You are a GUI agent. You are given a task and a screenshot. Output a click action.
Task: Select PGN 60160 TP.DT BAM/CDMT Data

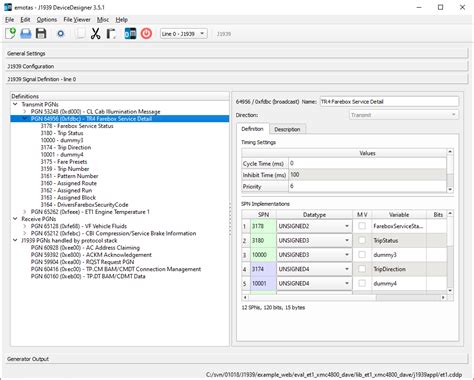coord(88,276)
